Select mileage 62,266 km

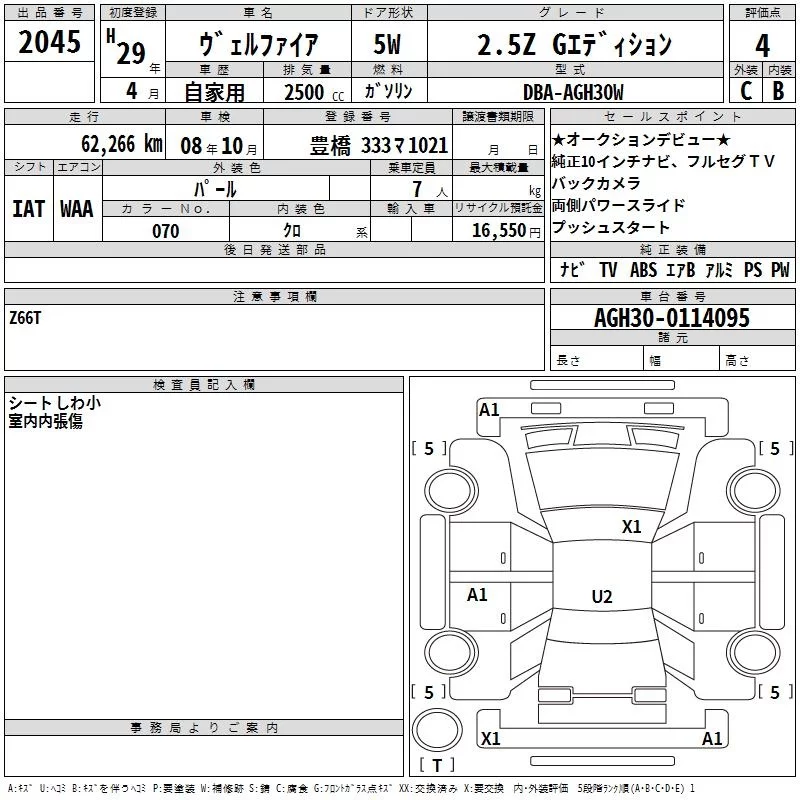[122, 144]
